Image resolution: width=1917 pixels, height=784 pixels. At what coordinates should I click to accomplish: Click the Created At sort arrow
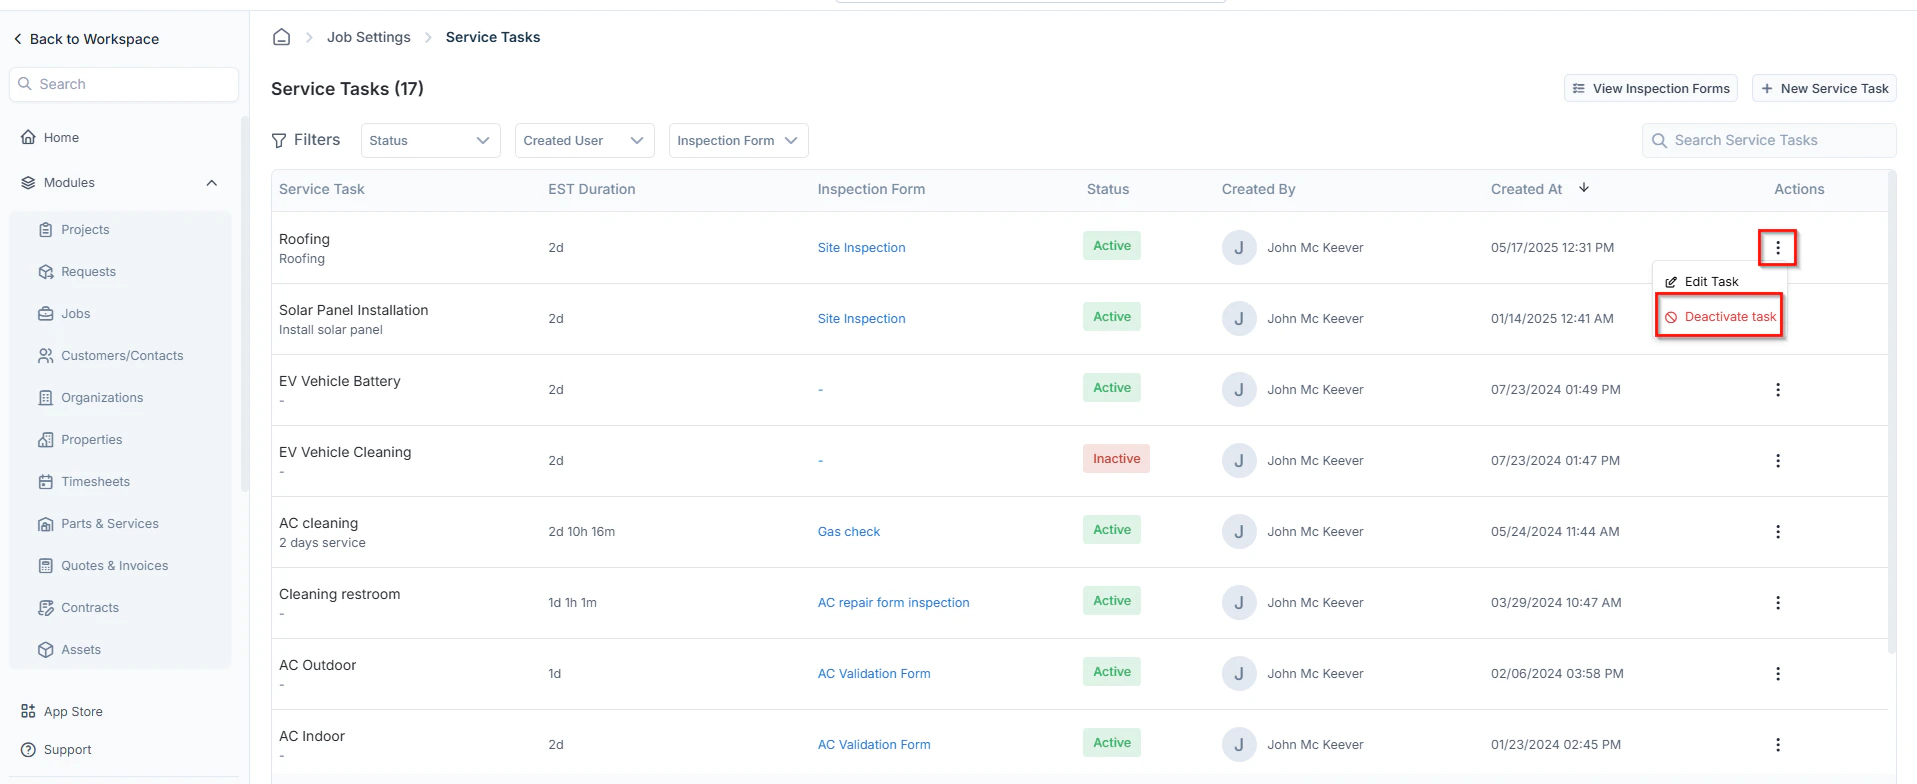1584,188
